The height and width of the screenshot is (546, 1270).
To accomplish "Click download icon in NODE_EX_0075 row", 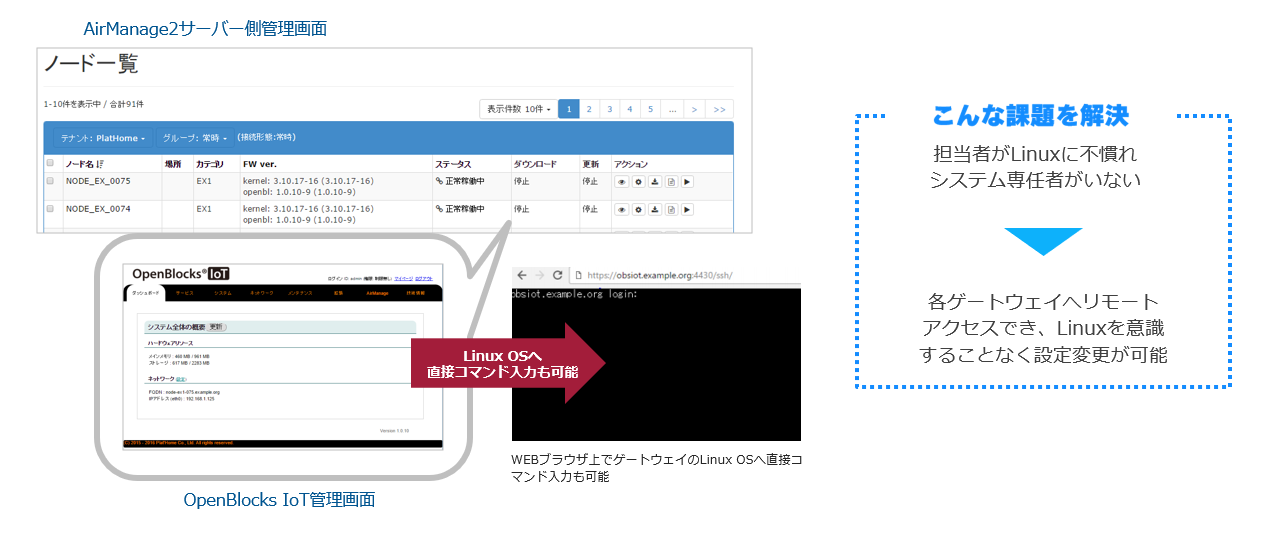I will click(654, 182).
